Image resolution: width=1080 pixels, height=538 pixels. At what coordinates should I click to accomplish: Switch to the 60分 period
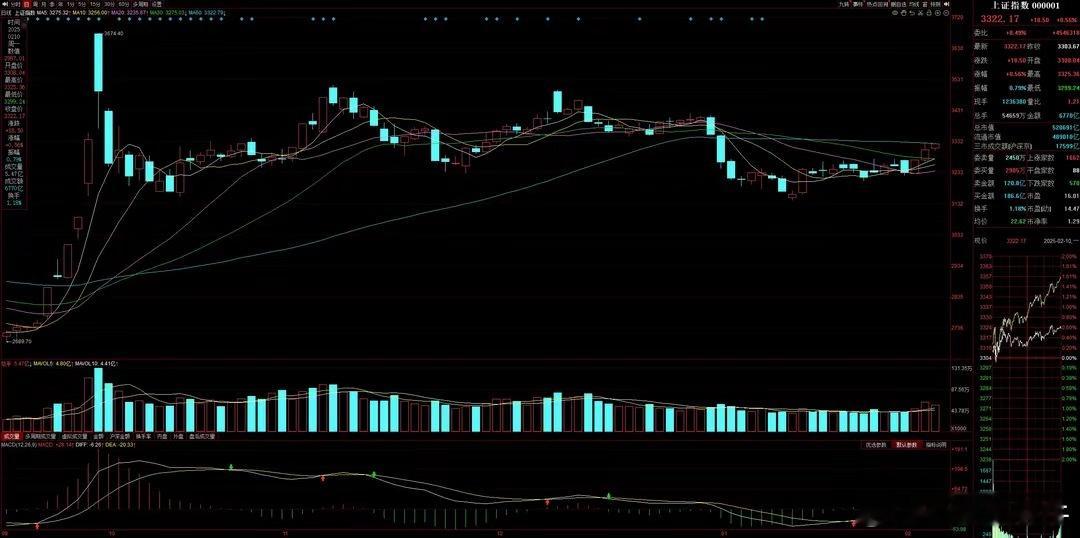123,3
